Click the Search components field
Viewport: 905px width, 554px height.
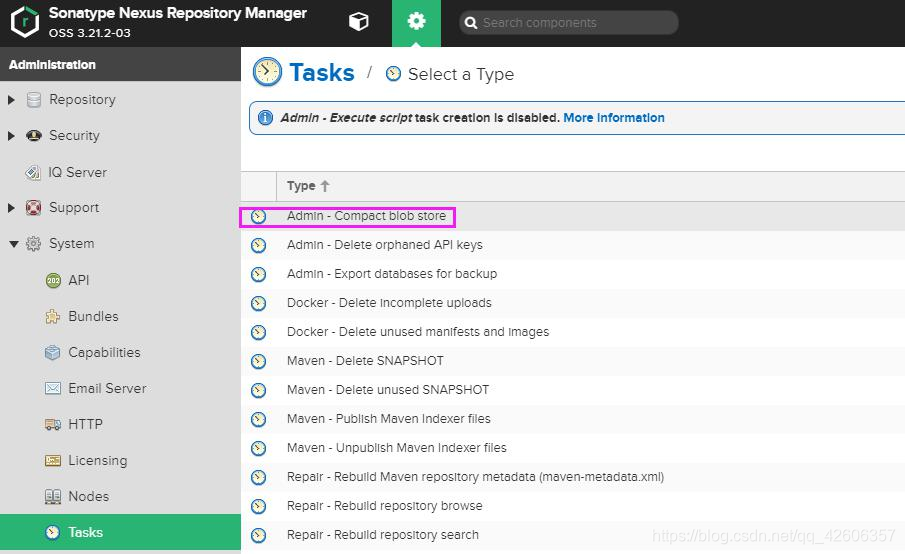click(x=569, y=23)
